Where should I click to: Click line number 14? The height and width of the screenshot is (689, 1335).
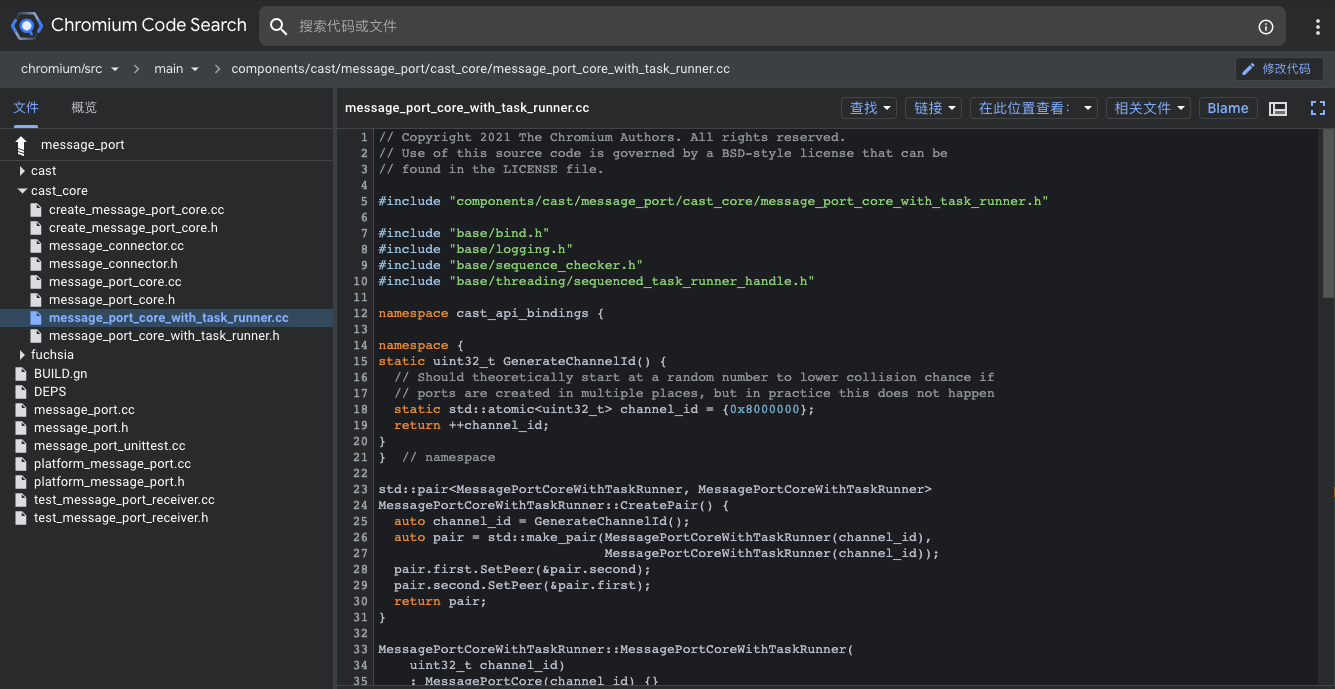[x=360, y=345]
